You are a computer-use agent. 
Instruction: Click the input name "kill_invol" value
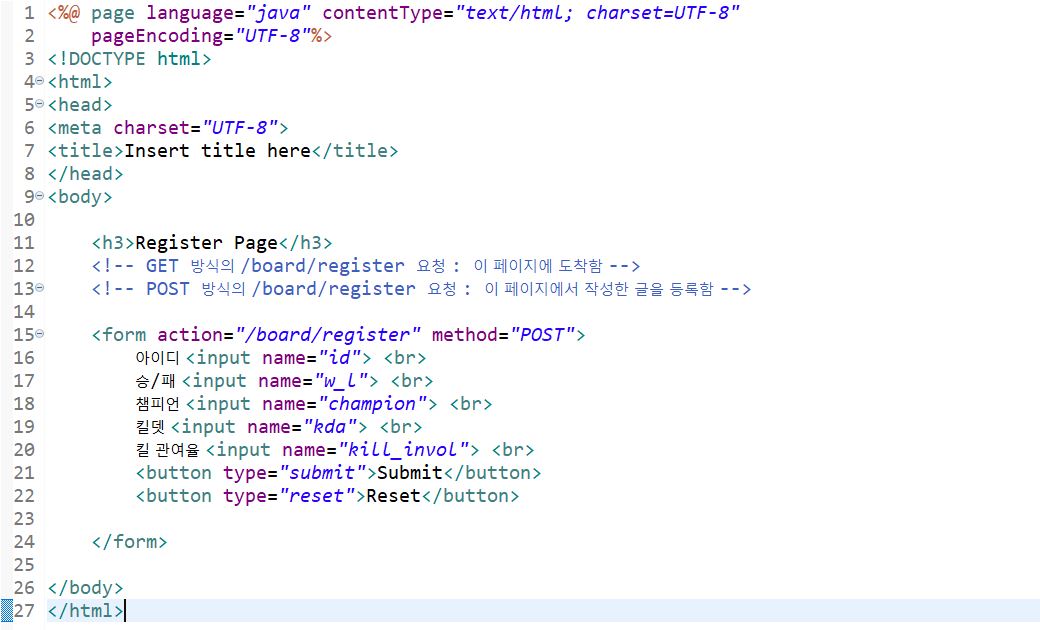pos(404,450)
